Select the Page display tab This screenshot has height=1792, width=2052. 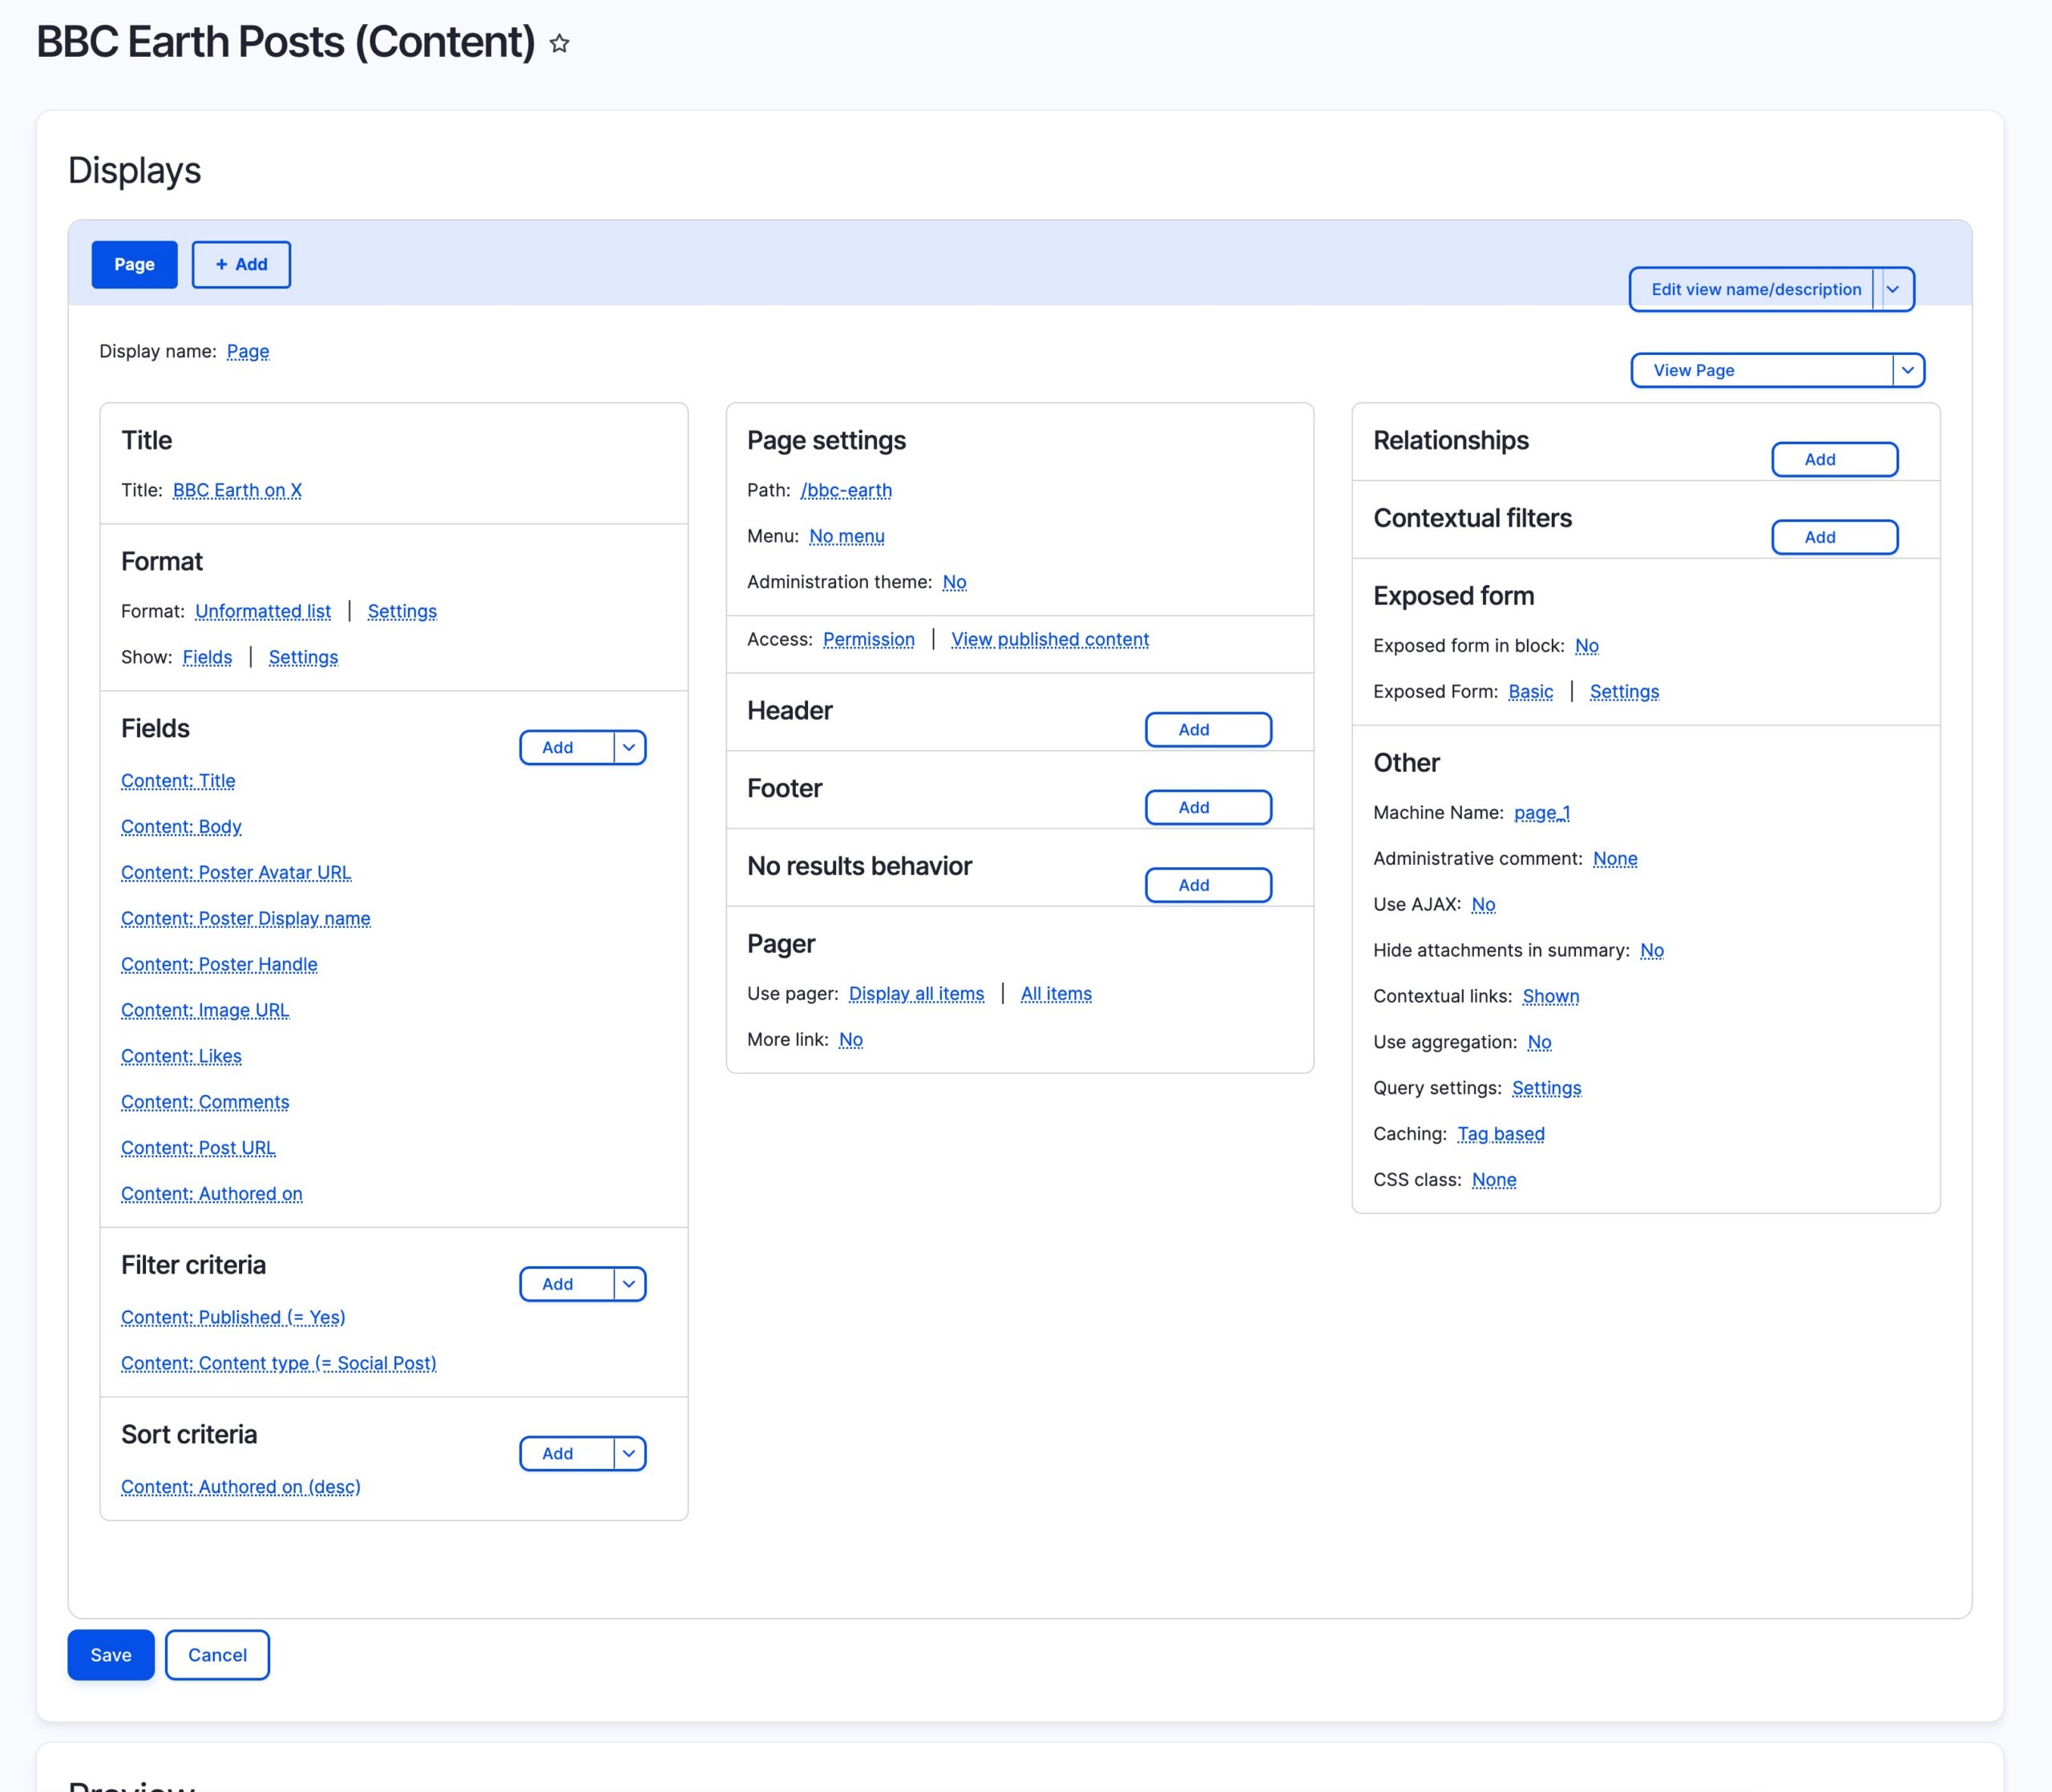tap(134, 264)
